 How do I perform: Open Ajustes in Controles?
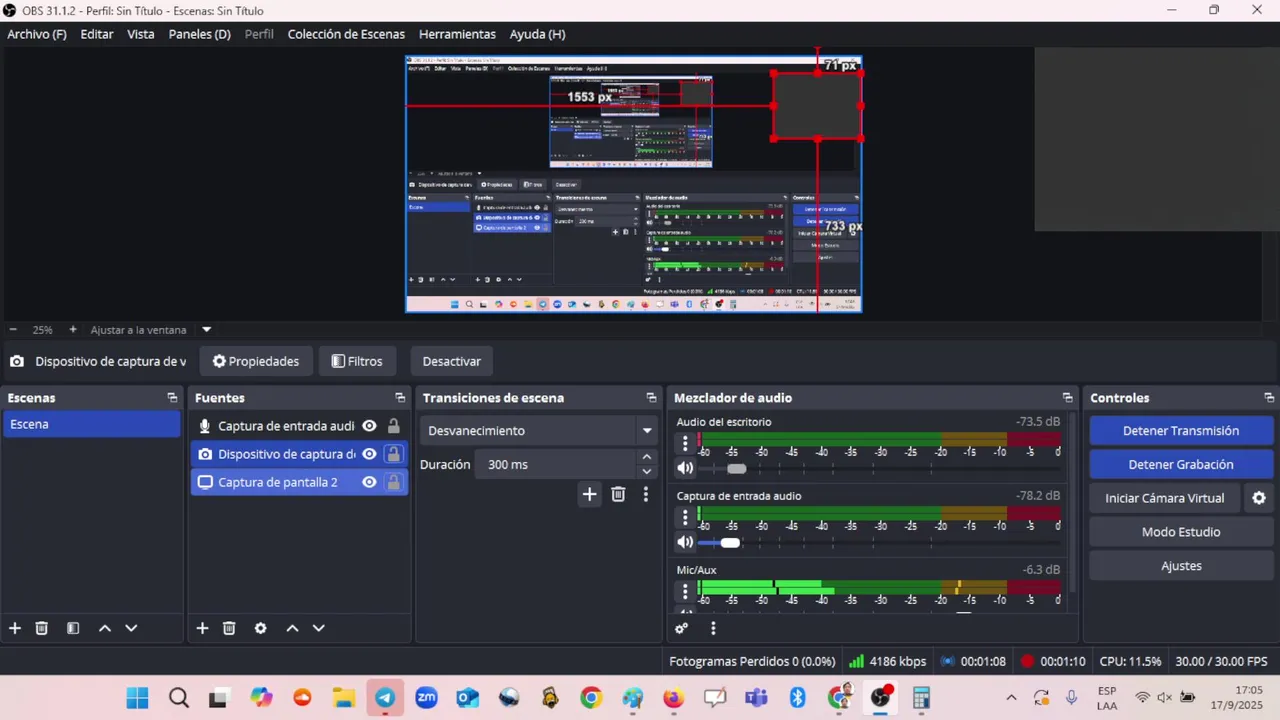coord(1181,566)
